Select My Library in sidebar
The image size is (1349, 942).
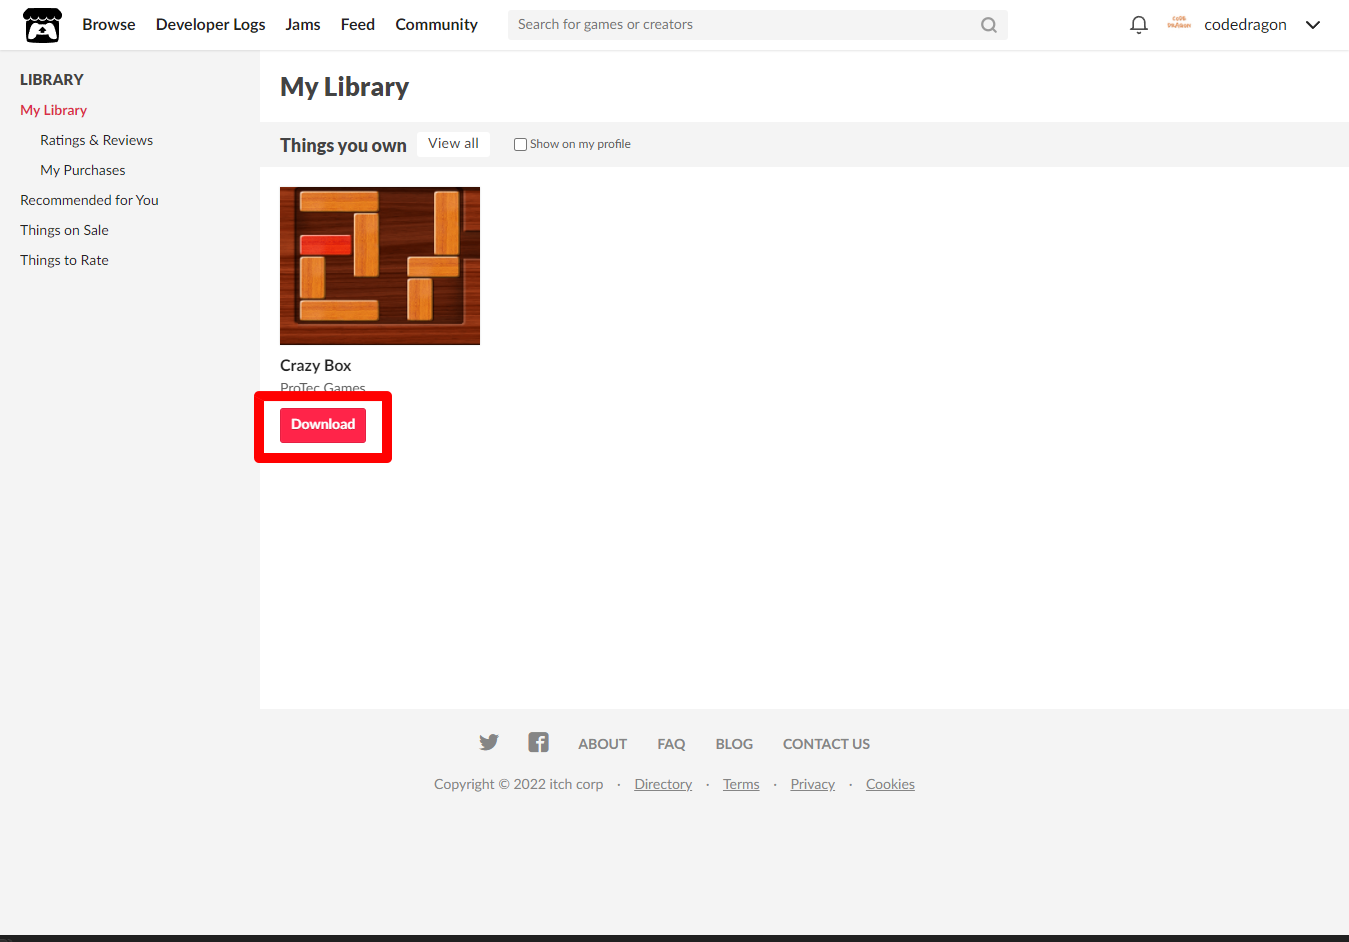click(54, 110)
